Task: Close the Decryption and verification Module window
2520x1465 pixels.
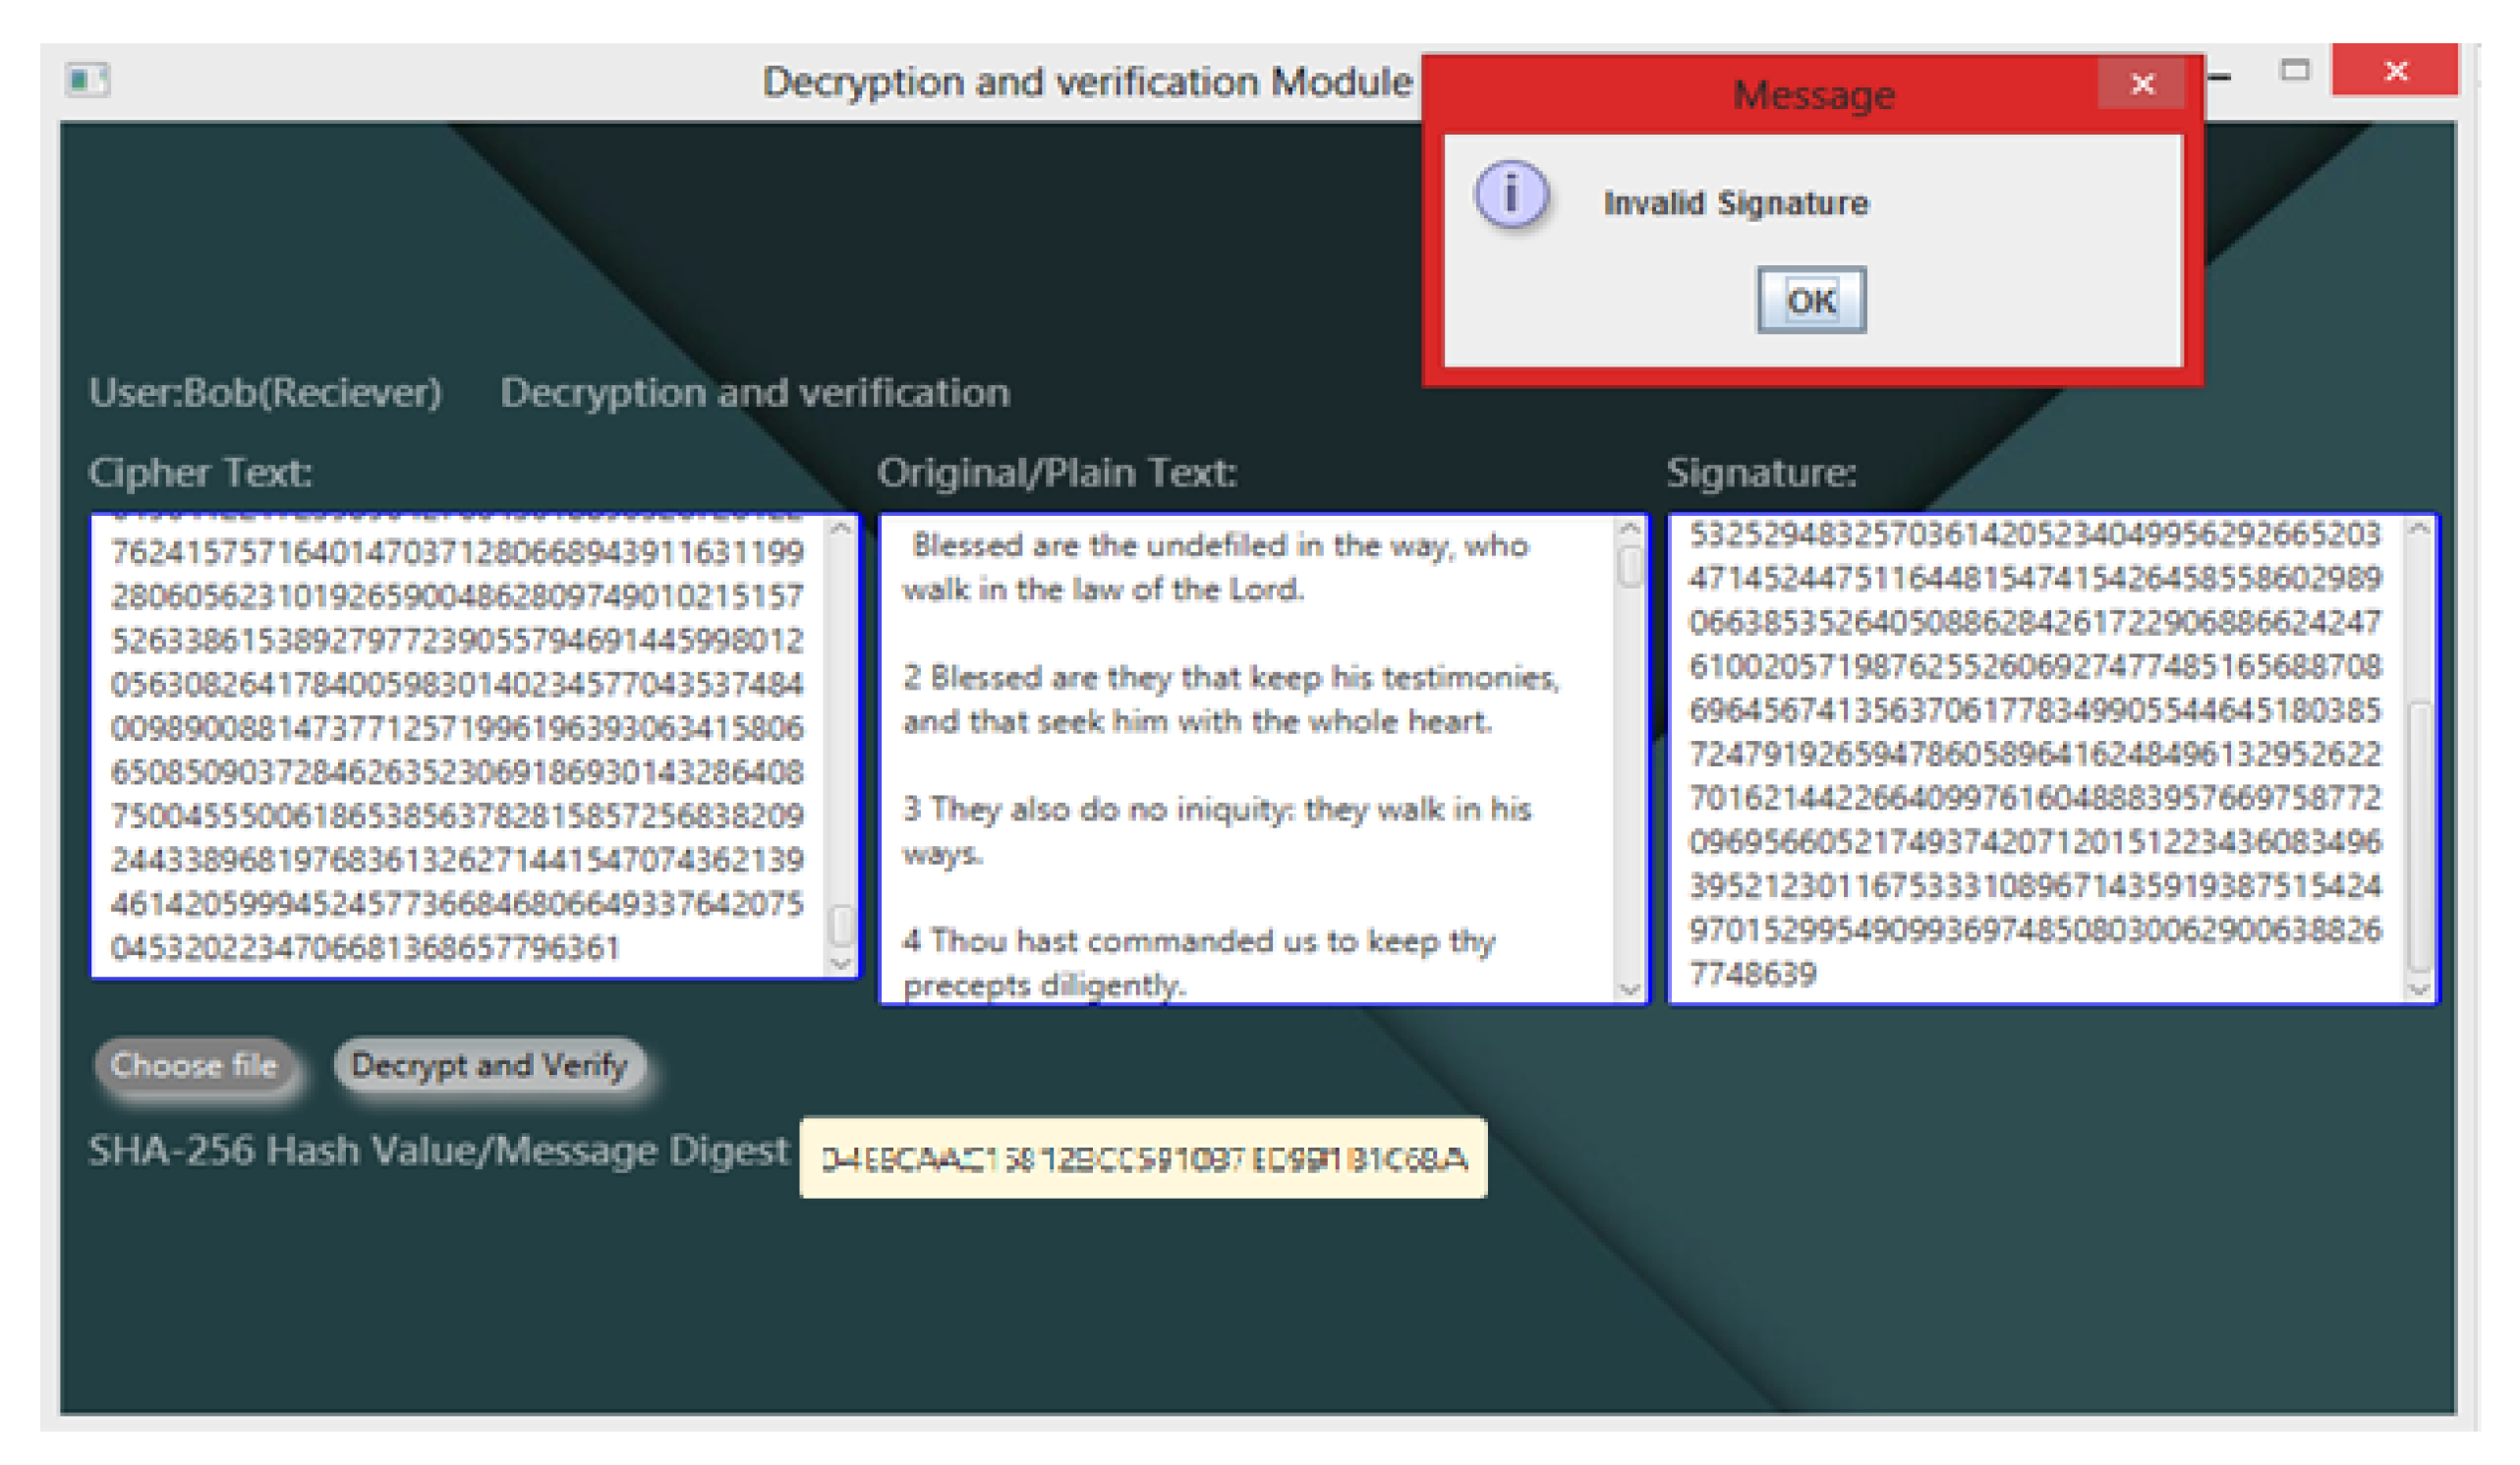Action: click(x=2394, y=71)
